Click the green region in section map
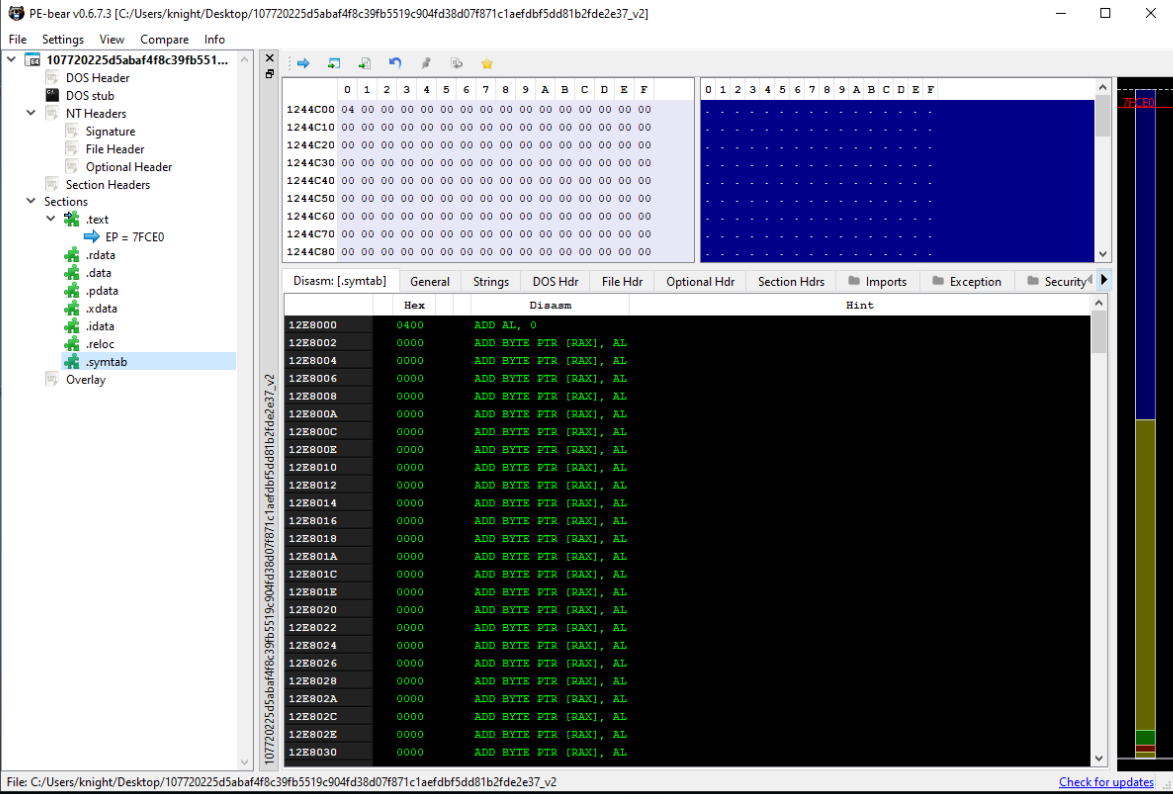Screen dimensions: 1173x794 [x=1146, y=737]
